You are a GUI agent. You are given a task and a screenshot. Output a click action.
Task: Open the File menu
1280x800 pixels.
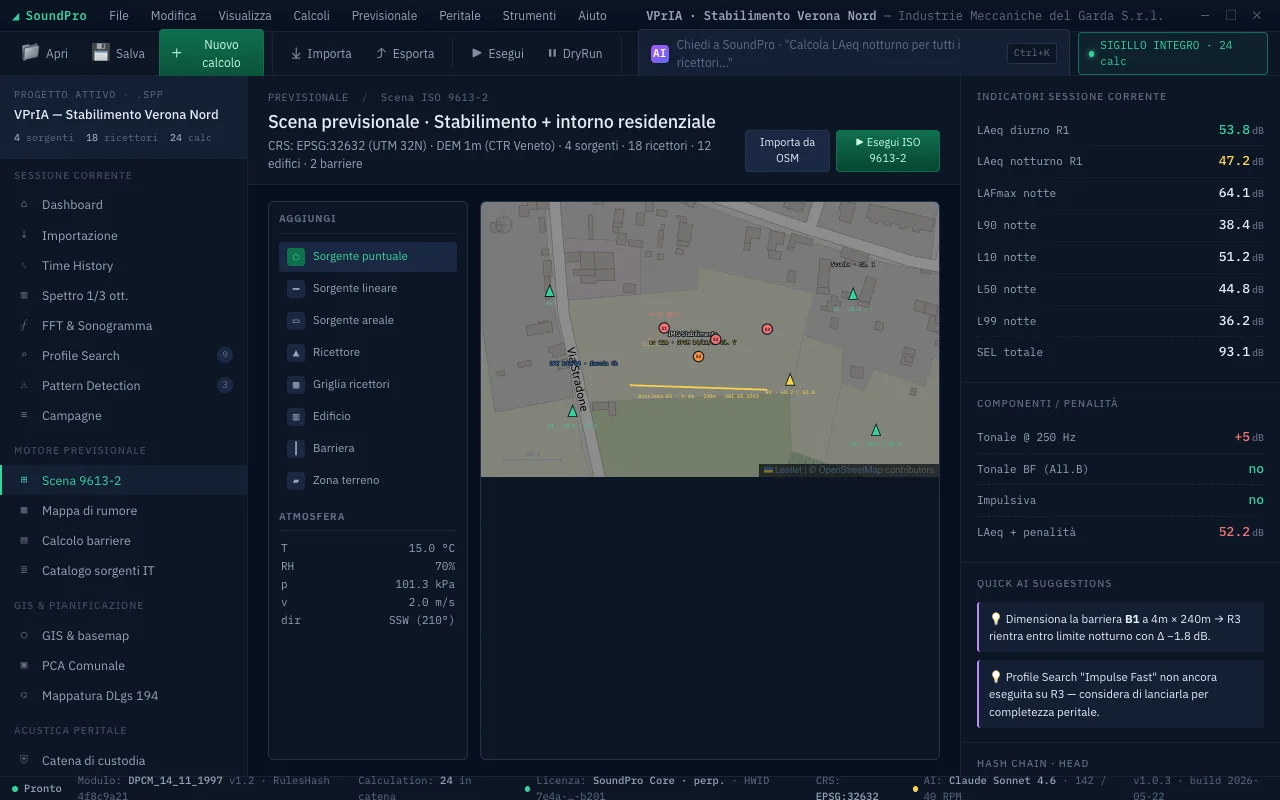(x=119, y=16)
